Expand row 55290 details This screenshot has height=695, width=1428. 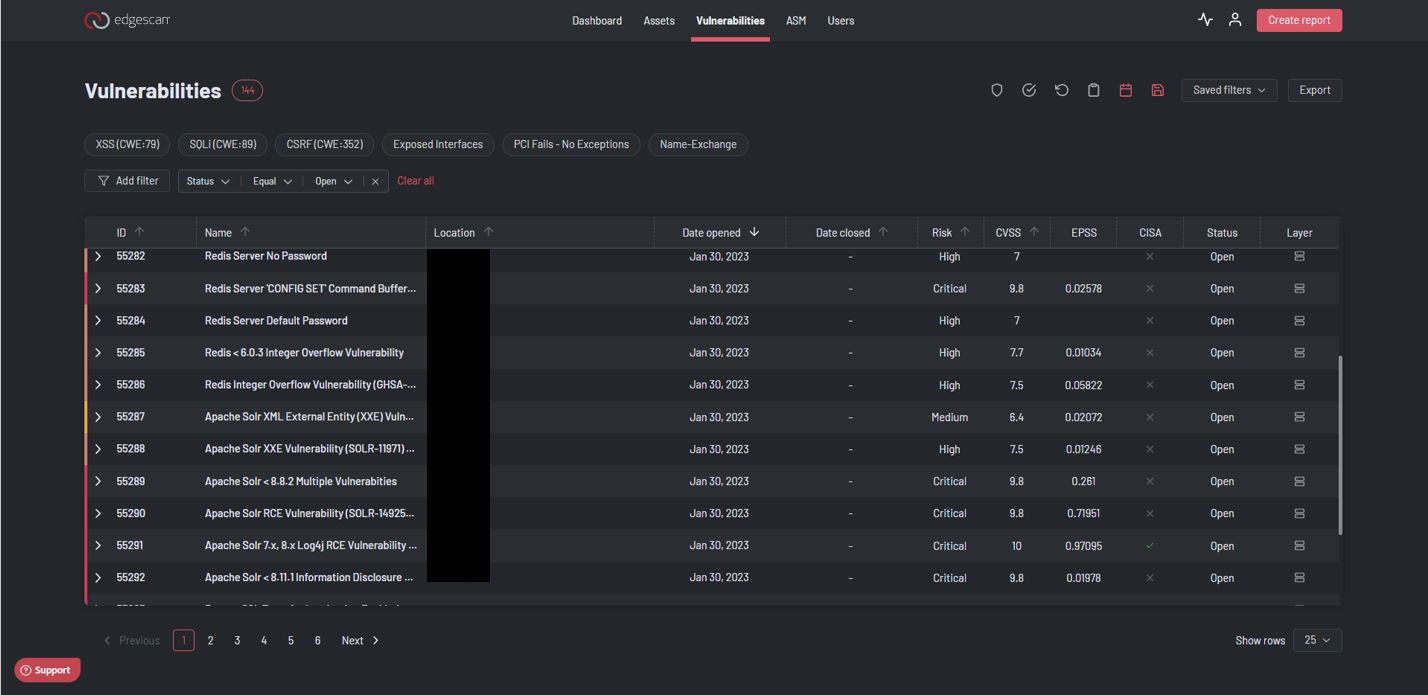click(x=98, y=513)
